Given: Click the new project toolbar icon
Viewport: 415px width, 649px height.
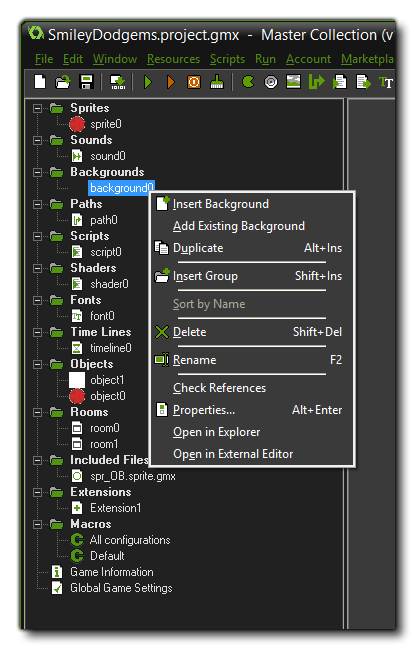Looking at the screenshot, I should pos(40,82).
